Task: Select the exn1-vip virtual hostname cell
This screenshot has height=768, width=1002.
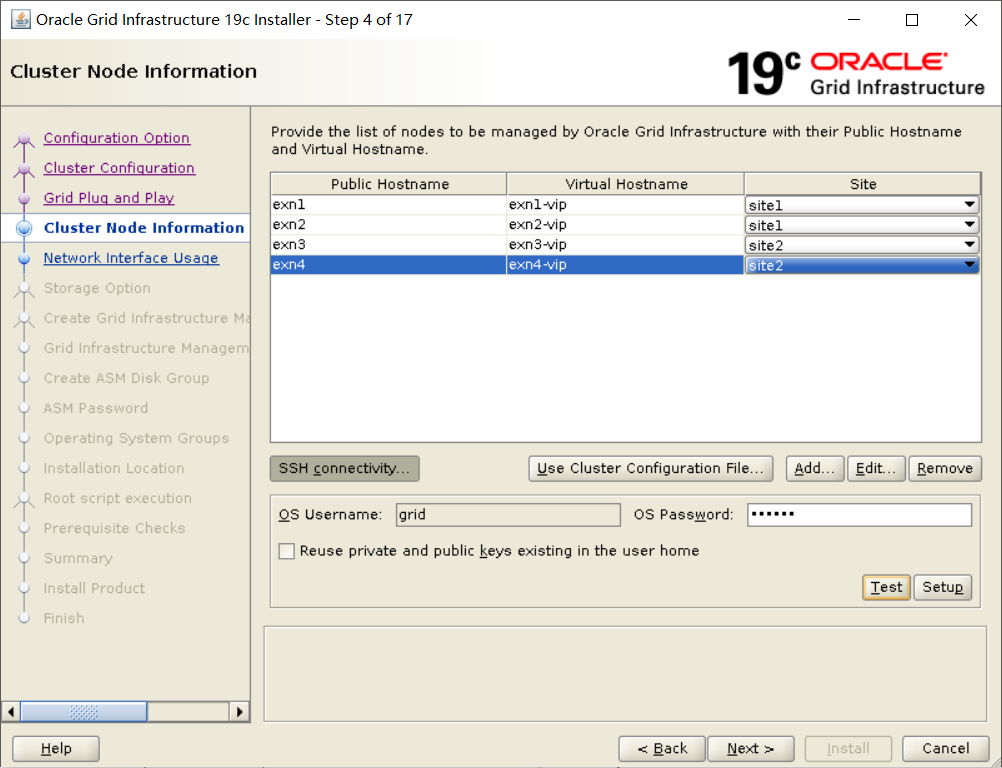Action: (x=626, y=204)
